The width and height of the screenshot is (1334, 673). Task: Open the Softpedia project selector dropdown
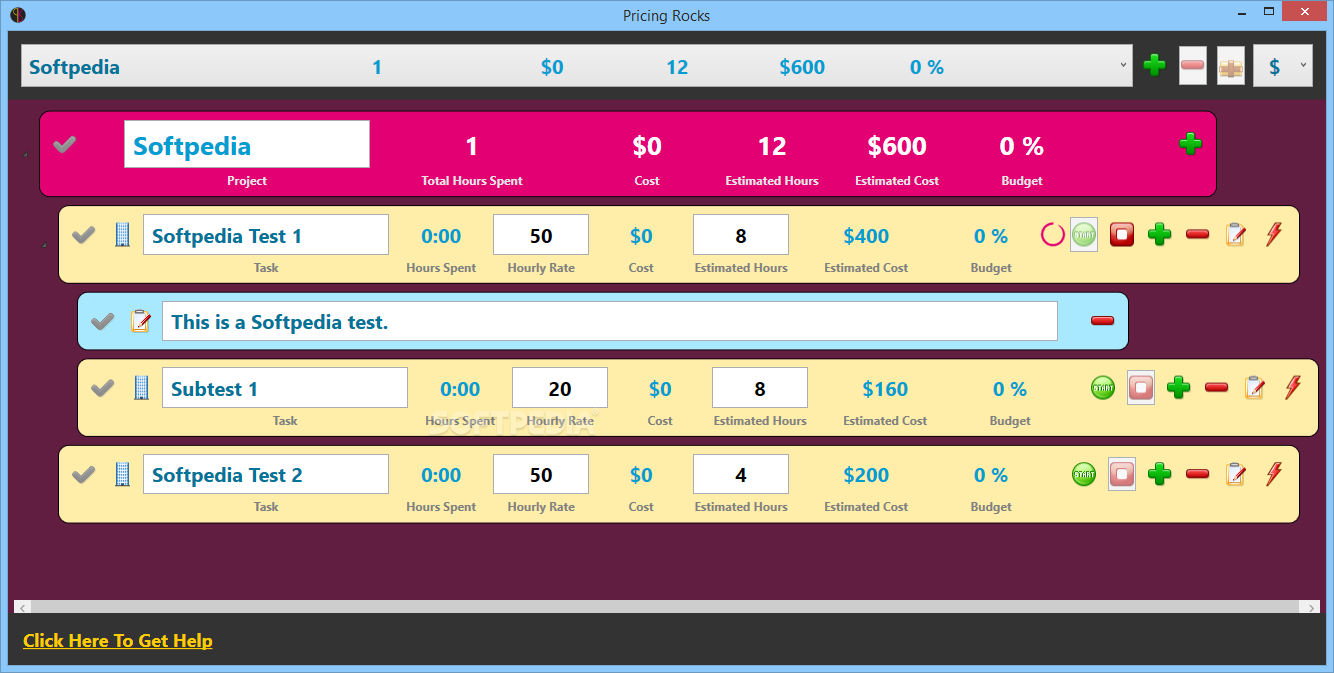[x=577, y=66]
